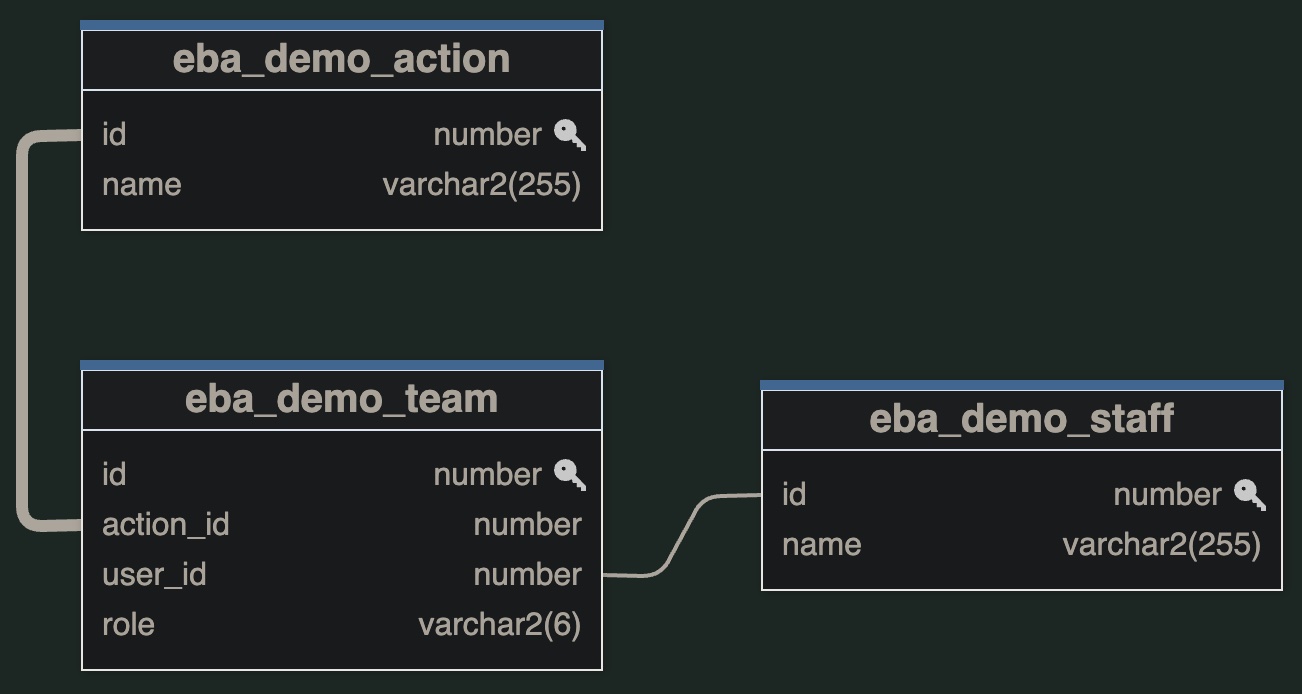Click the id column in eba_demo_team
The height and width of the screenshot is (694, 1302).
point(114,475)
